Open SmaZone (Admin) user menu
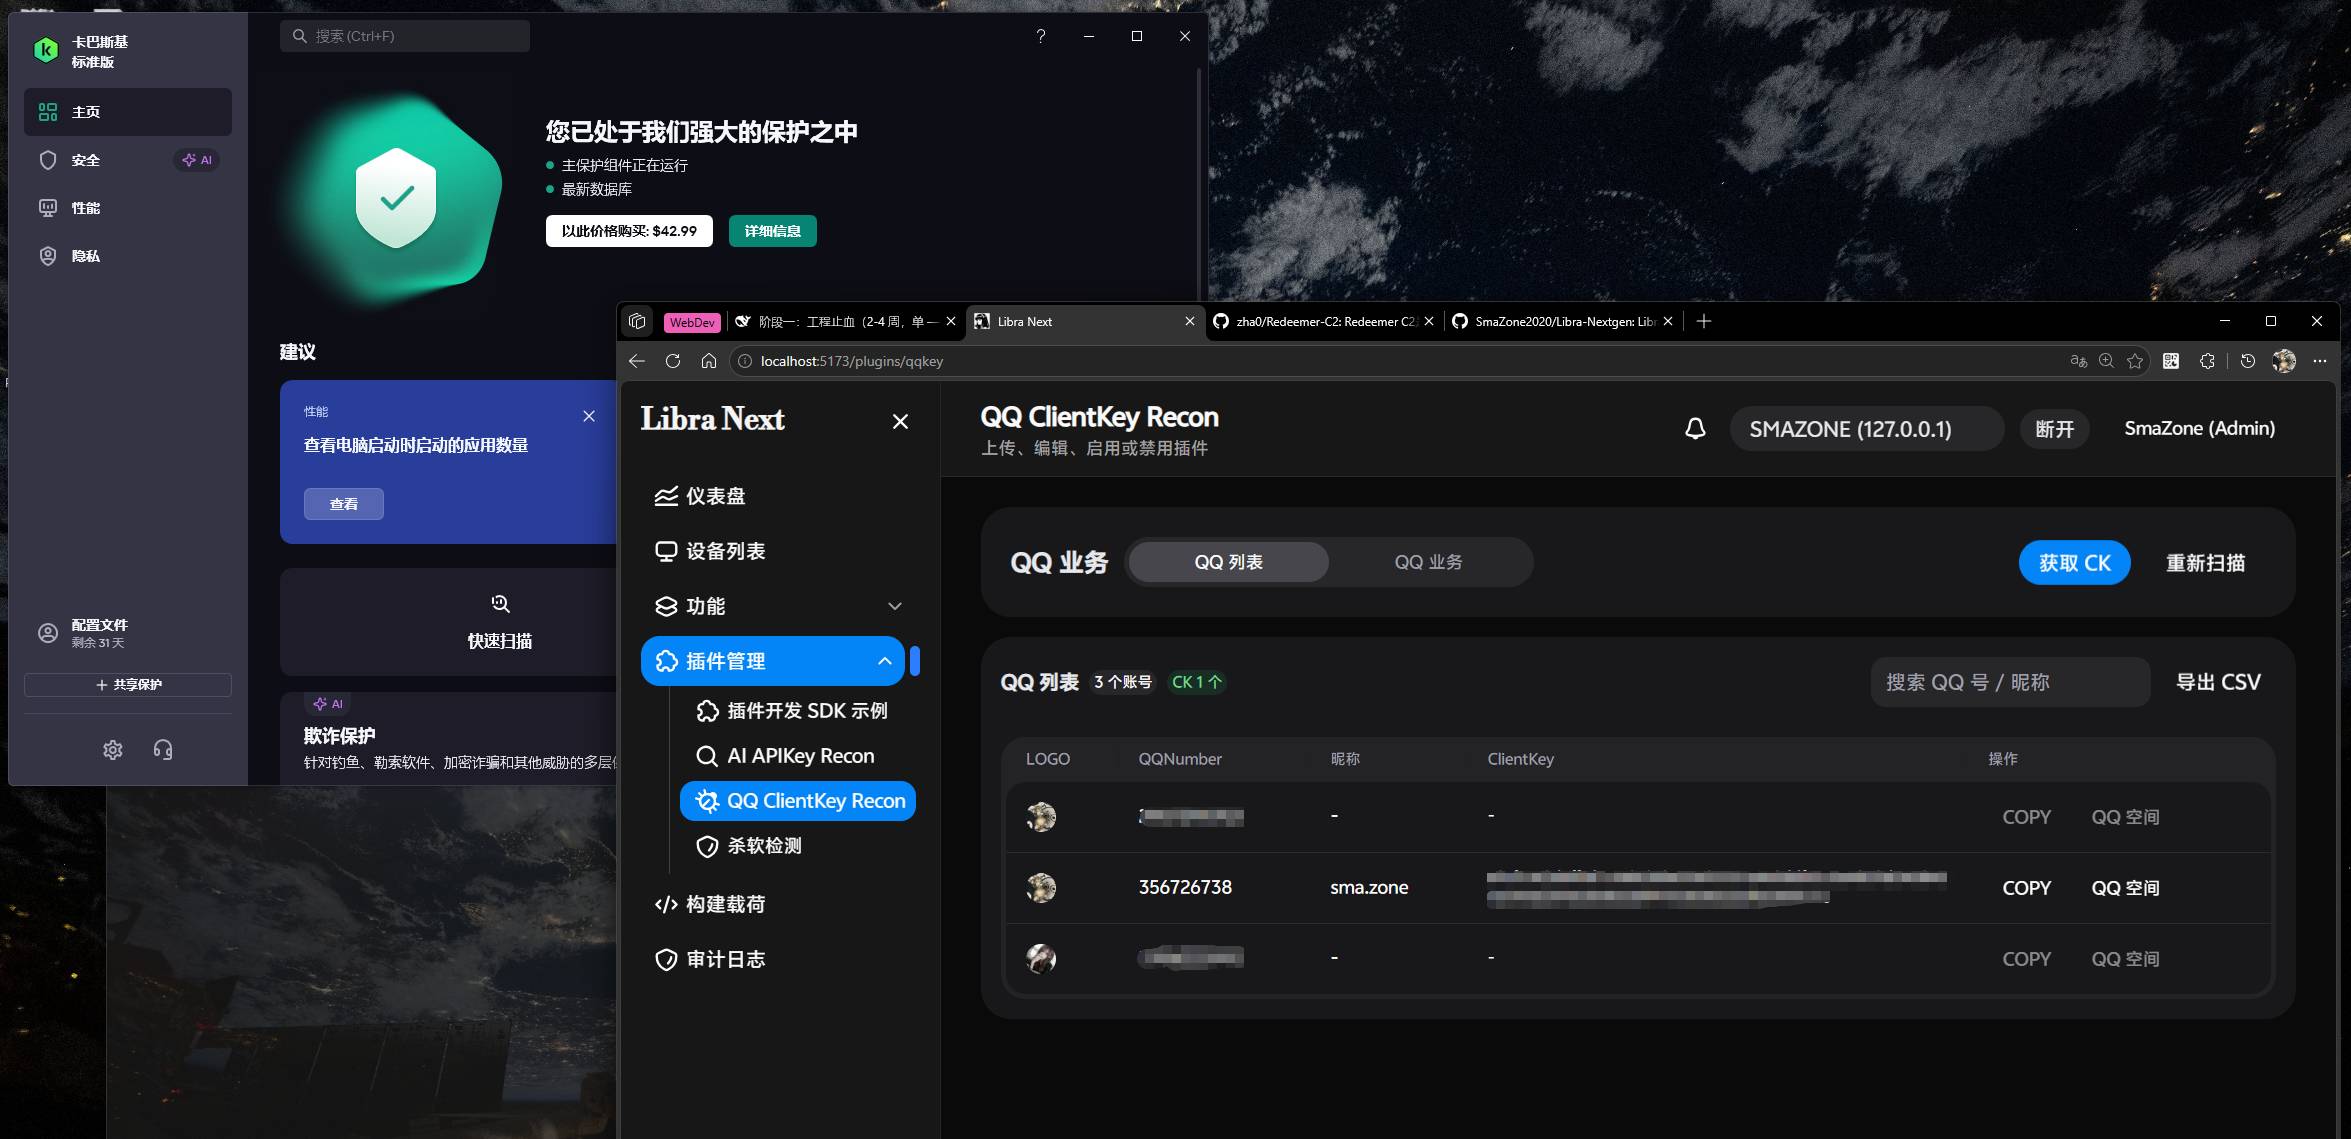Viewport: 2351px width, 1139px height. point(2199,428)
